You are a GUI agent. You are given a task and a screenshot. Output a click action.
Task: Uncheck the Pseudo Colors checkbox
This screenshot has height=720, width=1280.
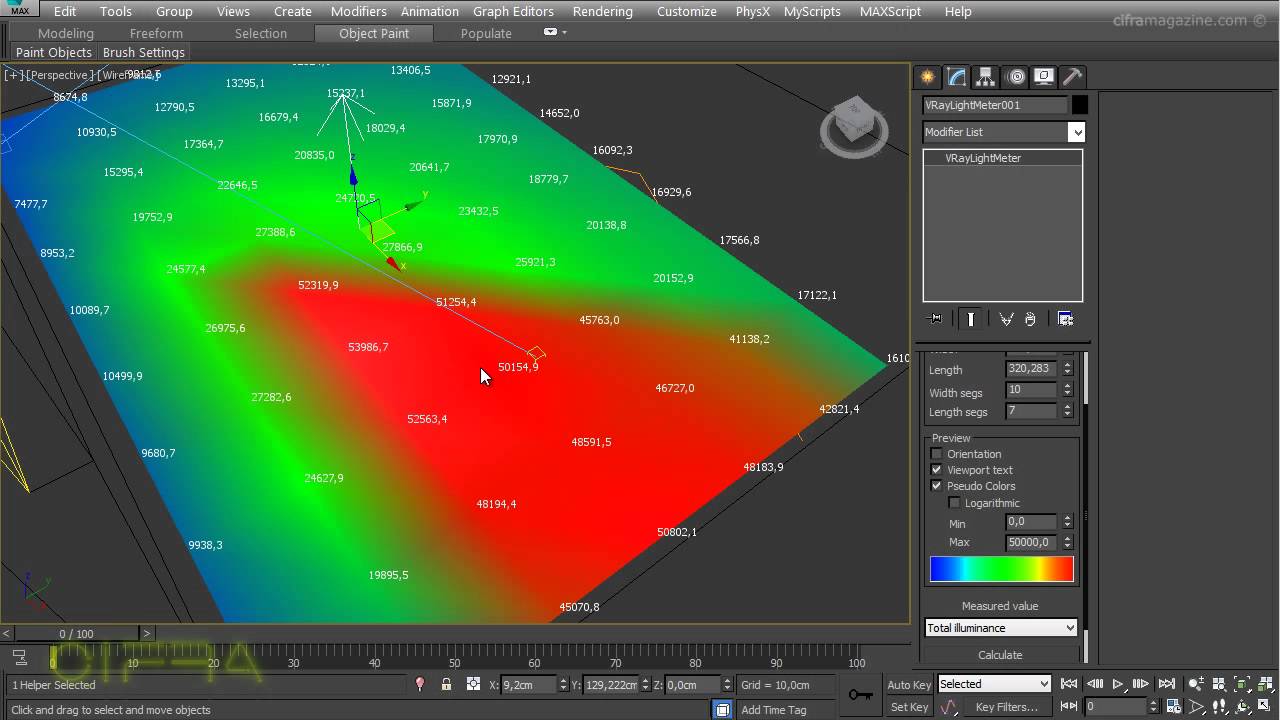click(x=937, y=486)
